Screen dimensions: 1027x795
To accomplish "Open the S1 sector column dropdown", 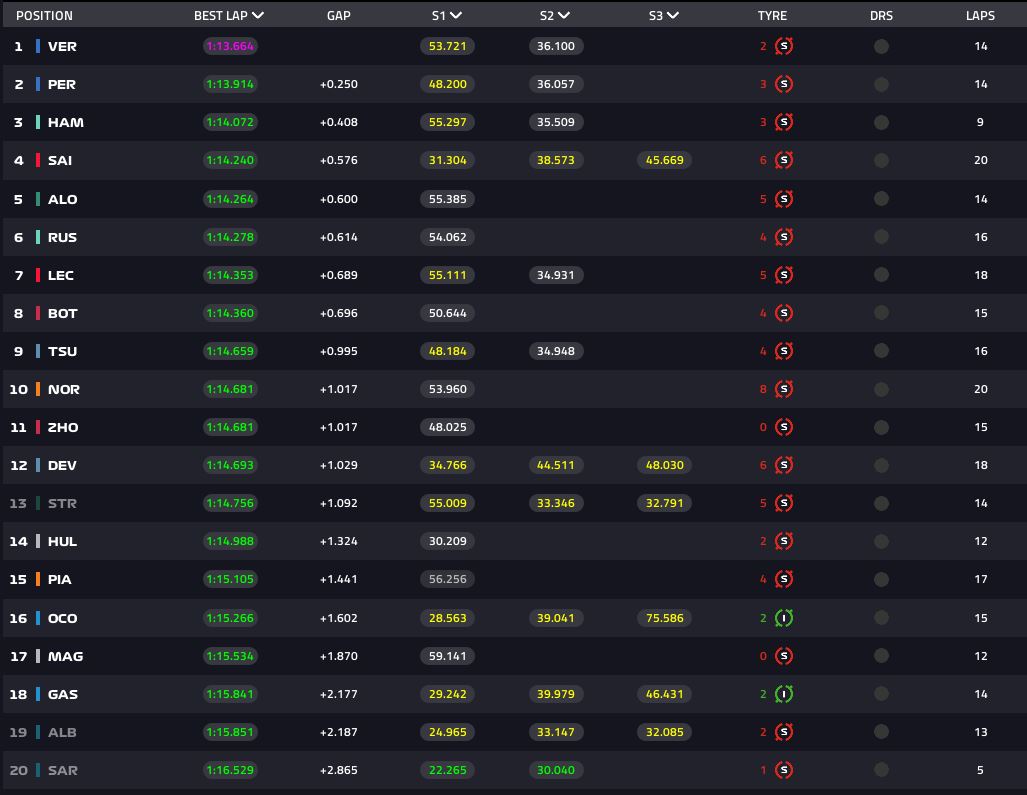I will click(x=456, y=16).
